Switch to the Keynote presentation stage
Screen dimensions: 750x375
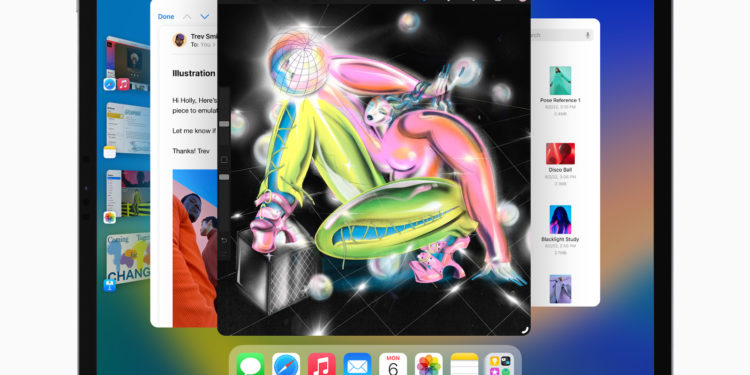(128, 258)
